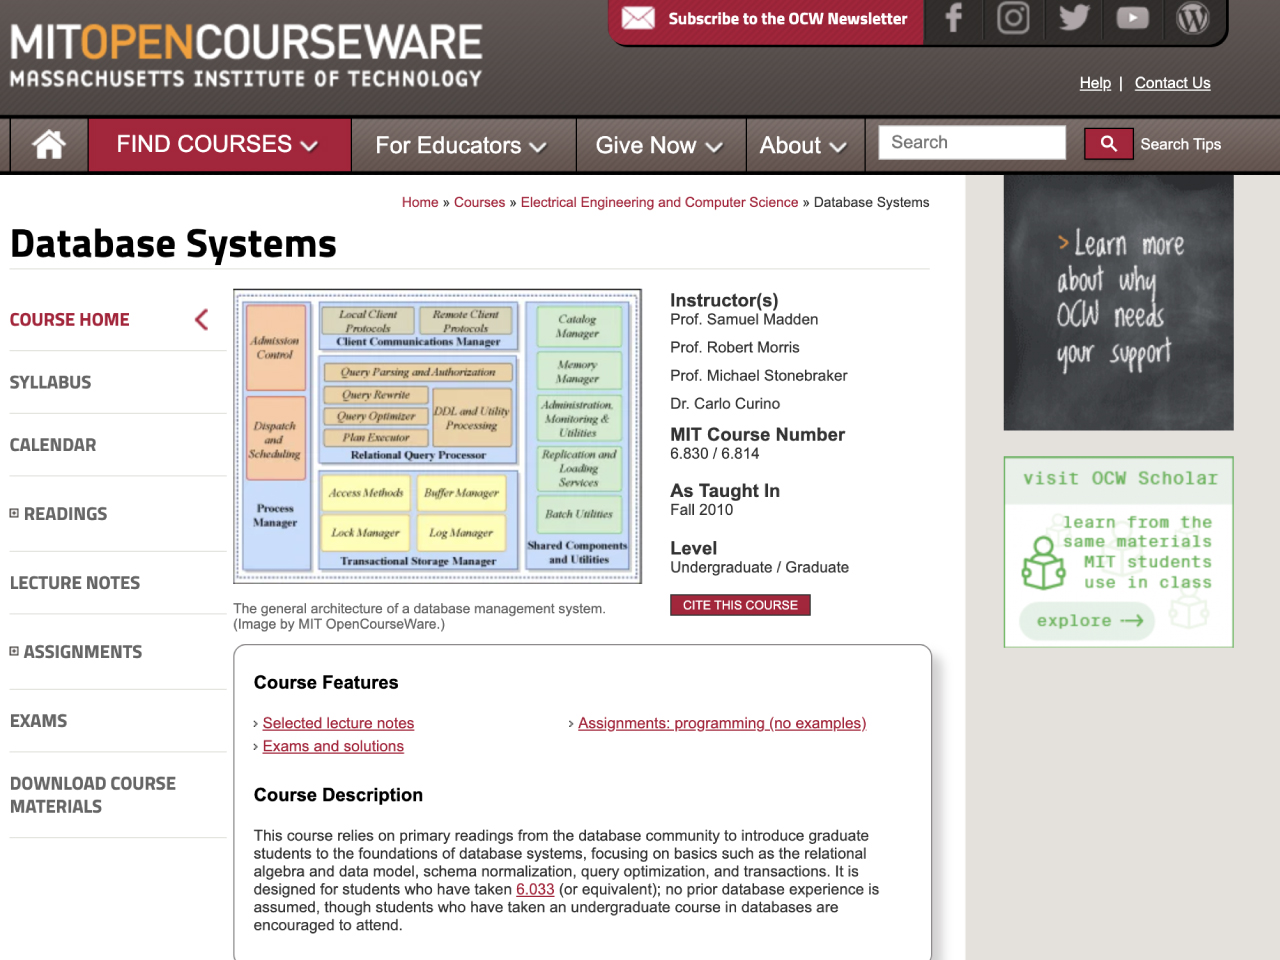Viewport: 1280px width, 960px height.
Task: Open the Calendar page
Action: click(x=53, y=445)
